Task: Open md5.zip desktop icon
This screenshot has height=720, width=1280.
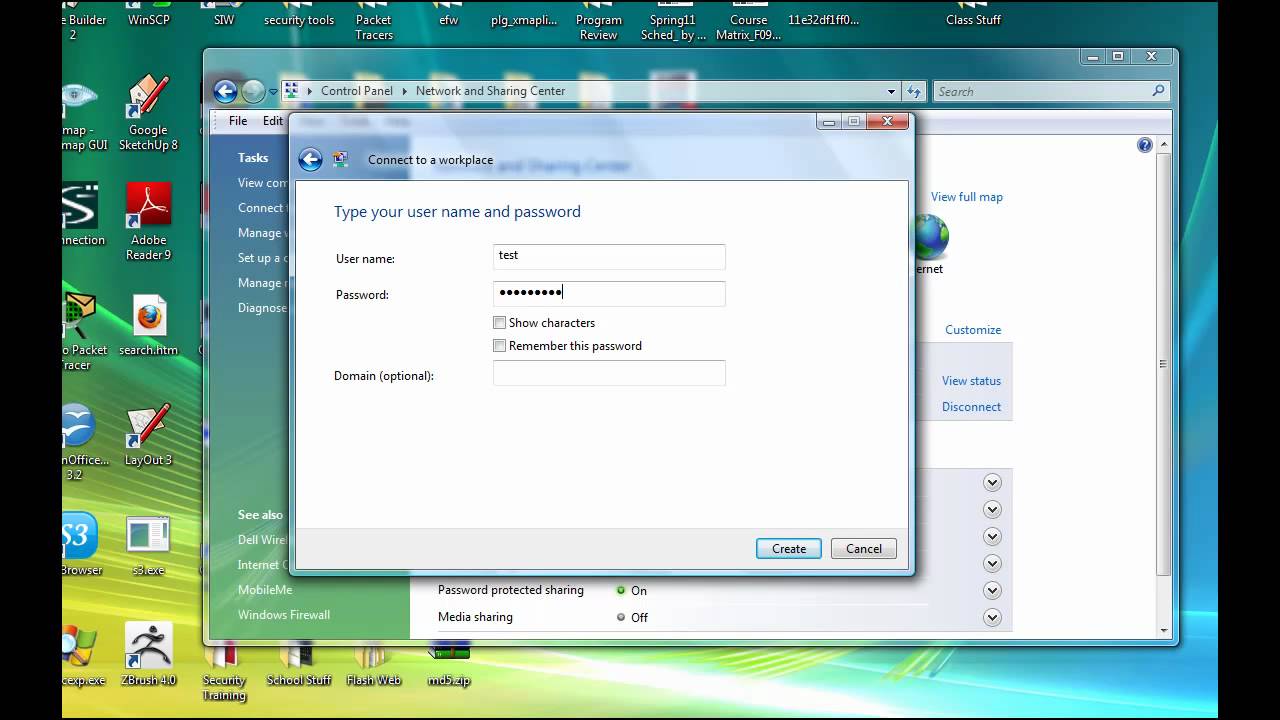Action: tap(449, 665)
